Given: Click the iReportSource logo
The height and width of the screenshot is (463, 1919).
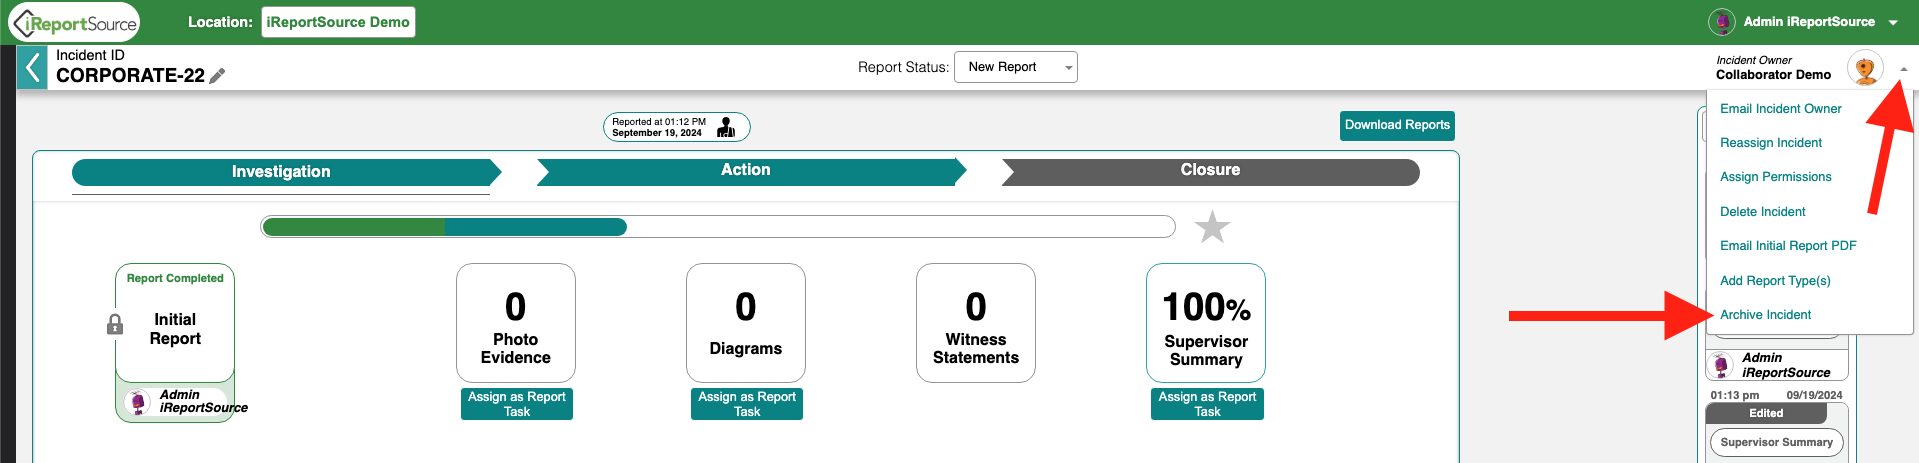Looking at the screenshot, I should pos(74,22).
